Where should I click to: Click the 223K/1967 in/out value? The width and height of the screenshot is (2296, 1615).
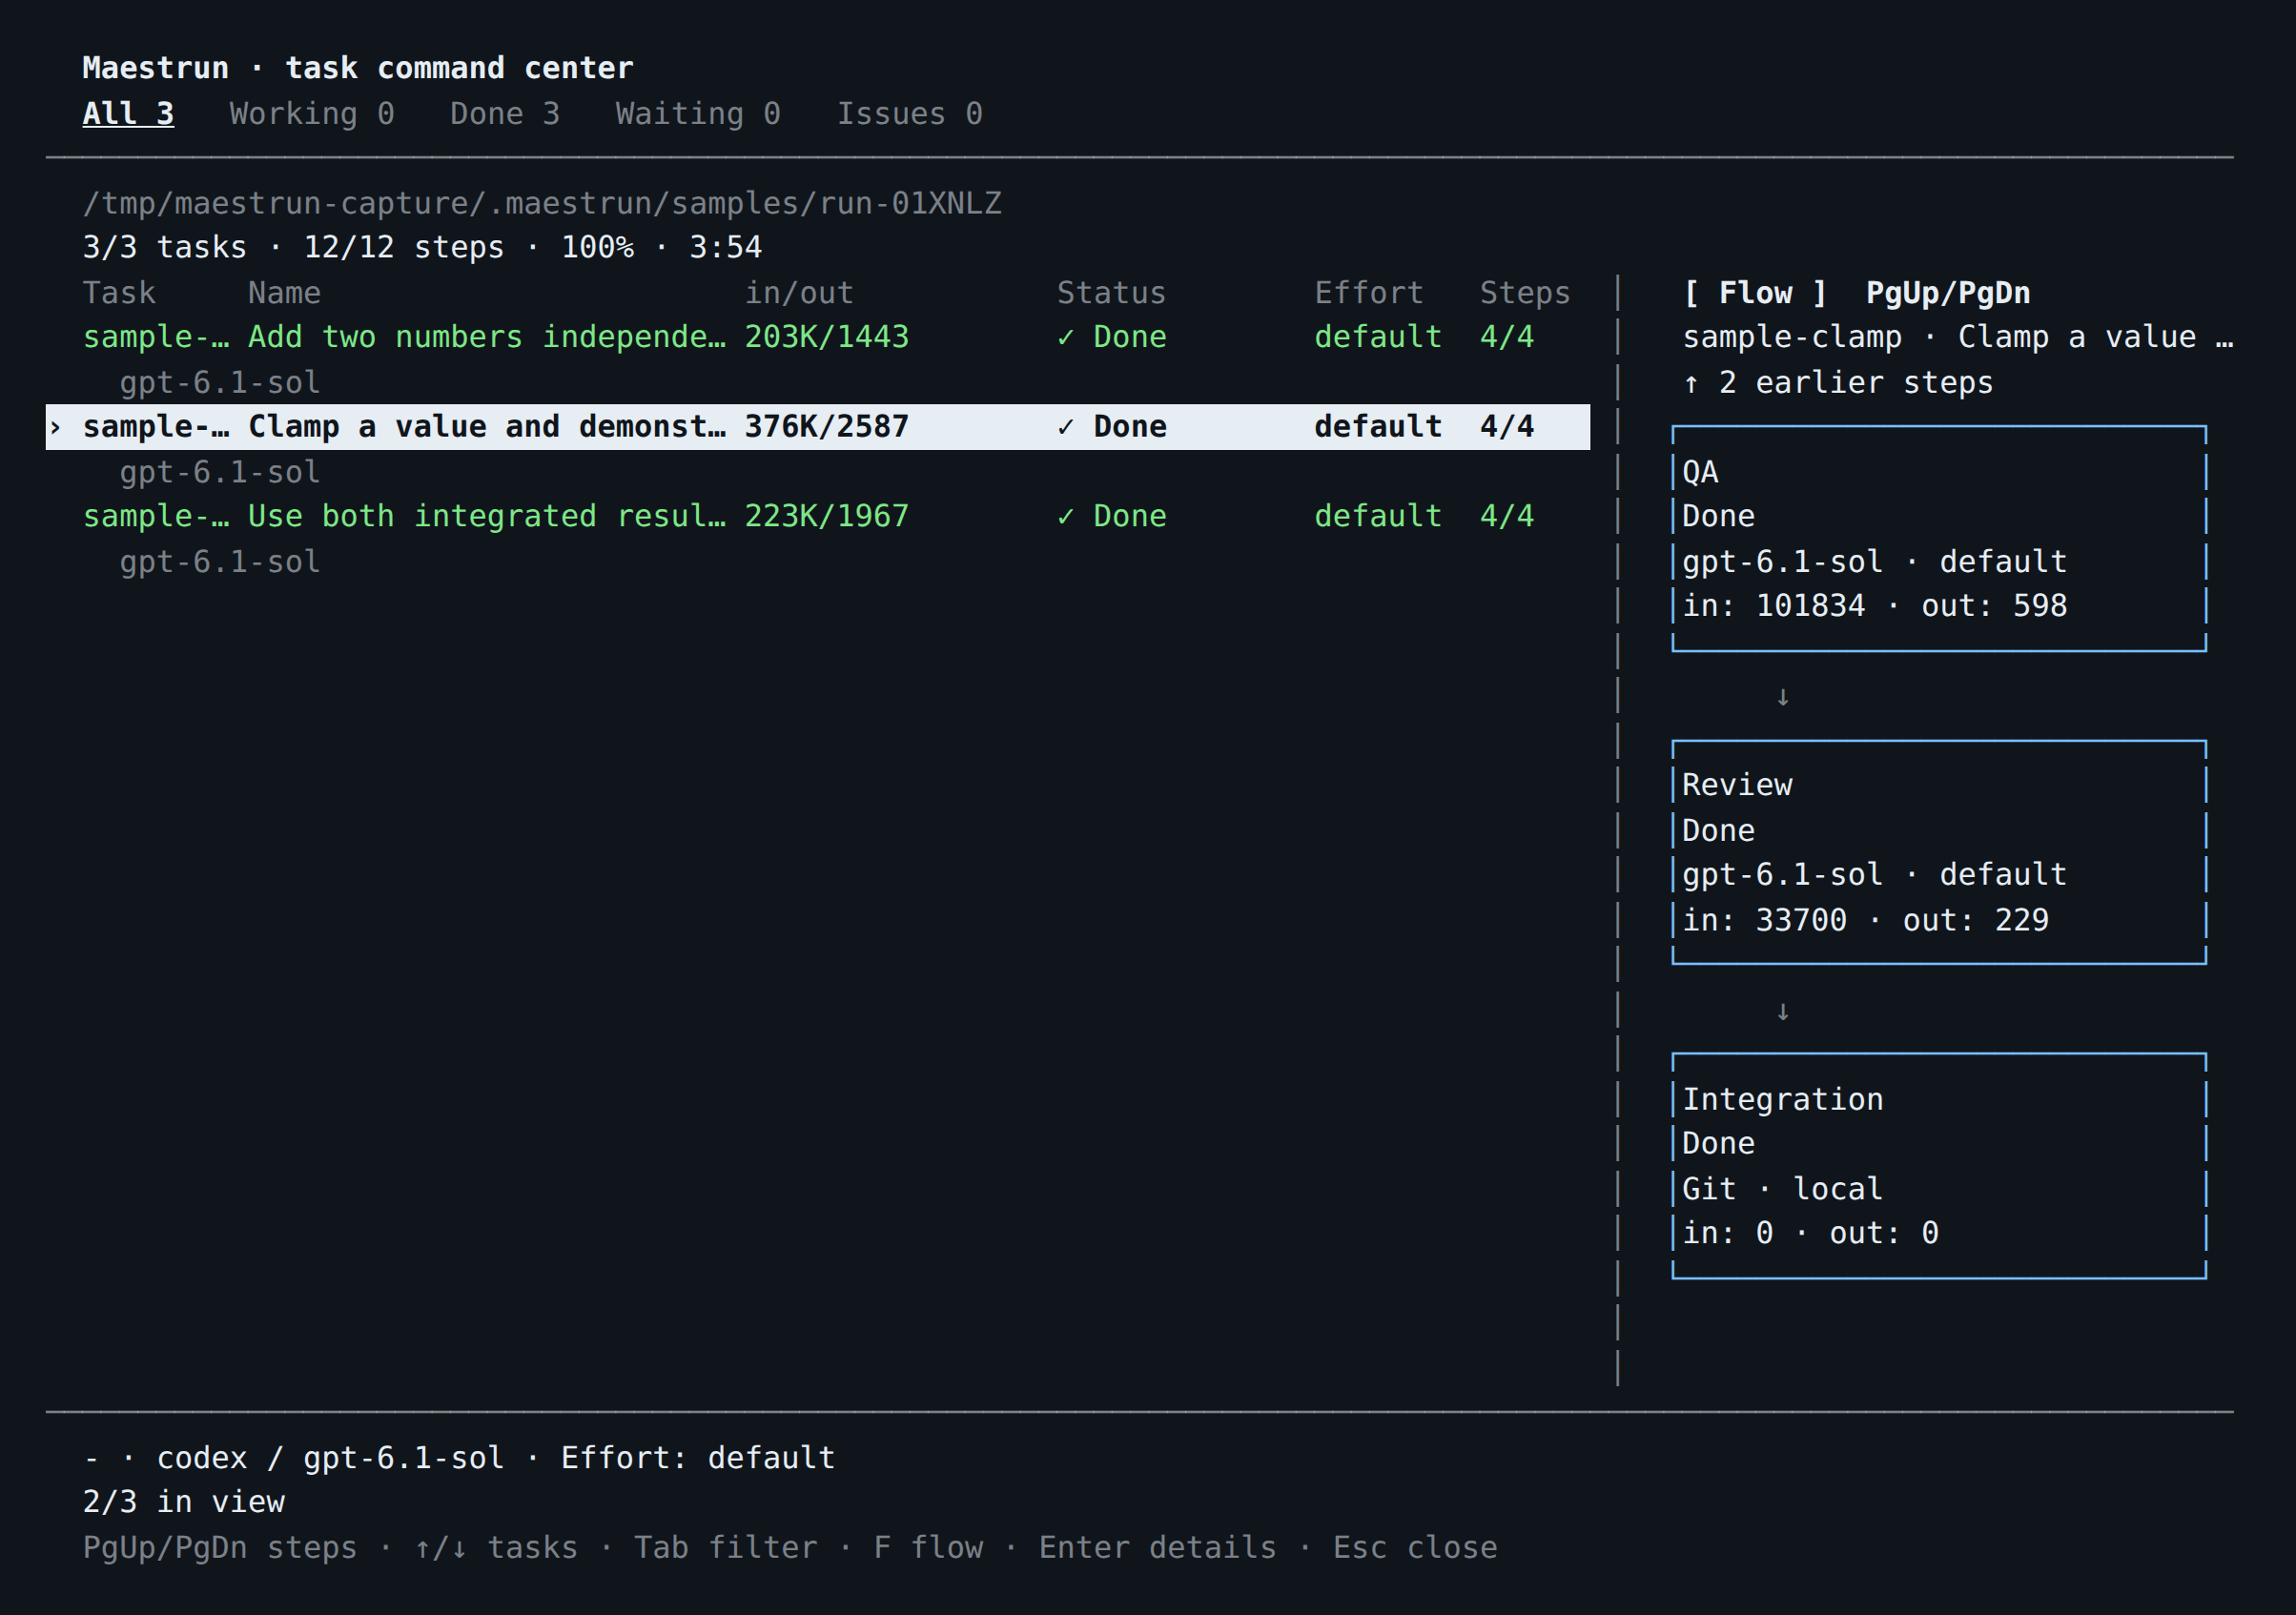point(827,516)
